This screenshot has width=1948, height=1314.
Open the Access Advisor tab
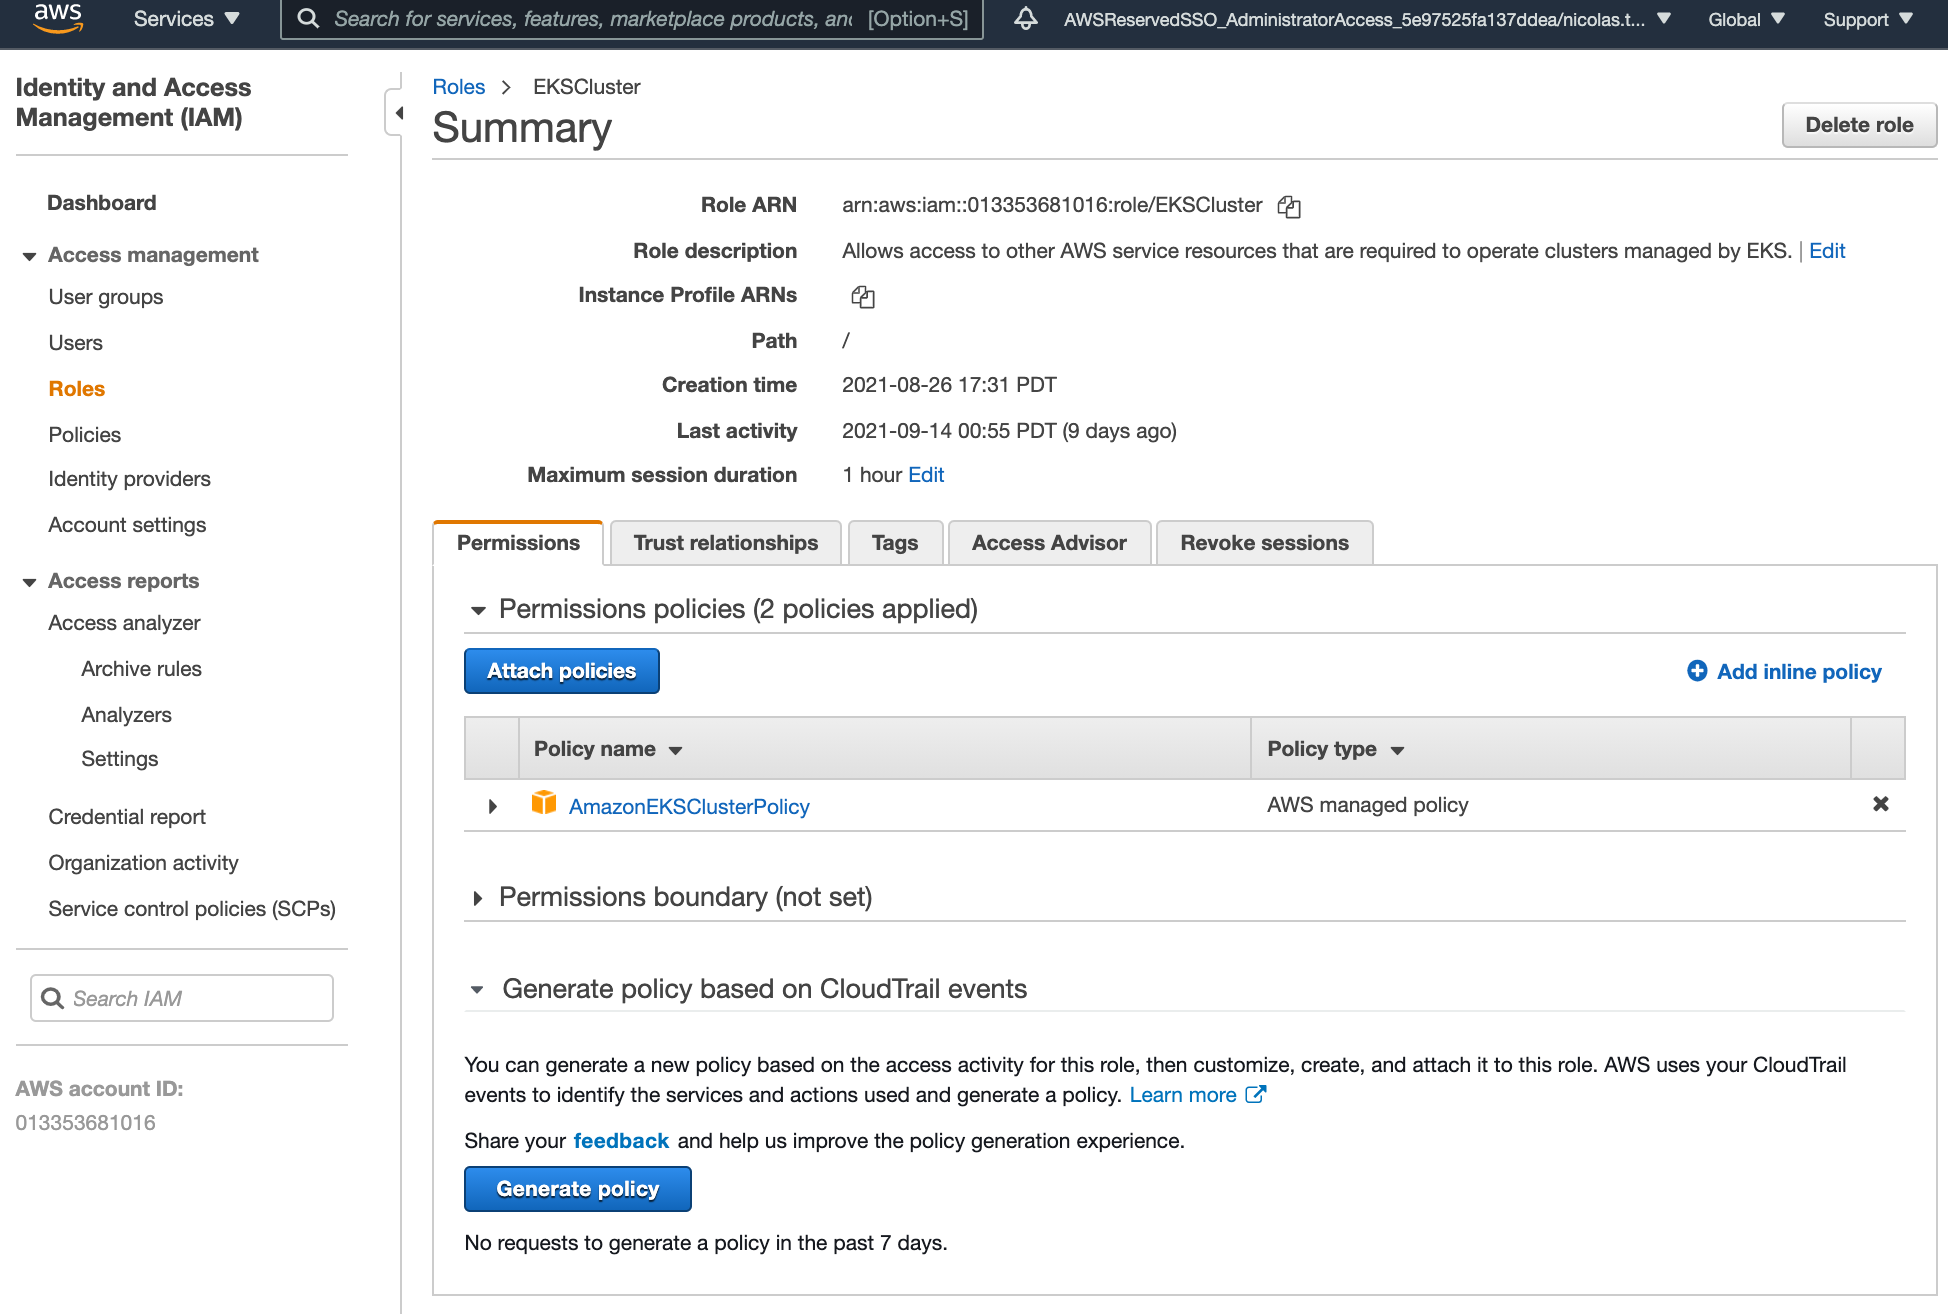tap(1049, 543)
